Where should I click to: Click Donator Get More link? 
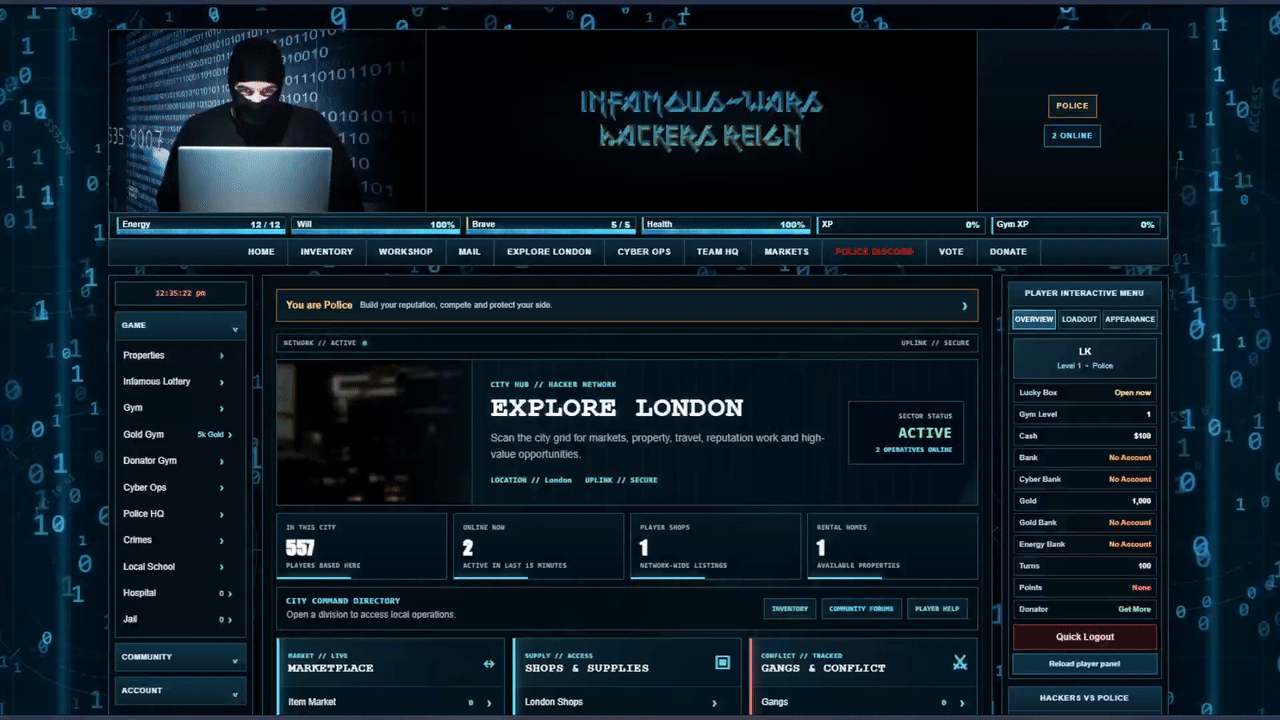1134,609
